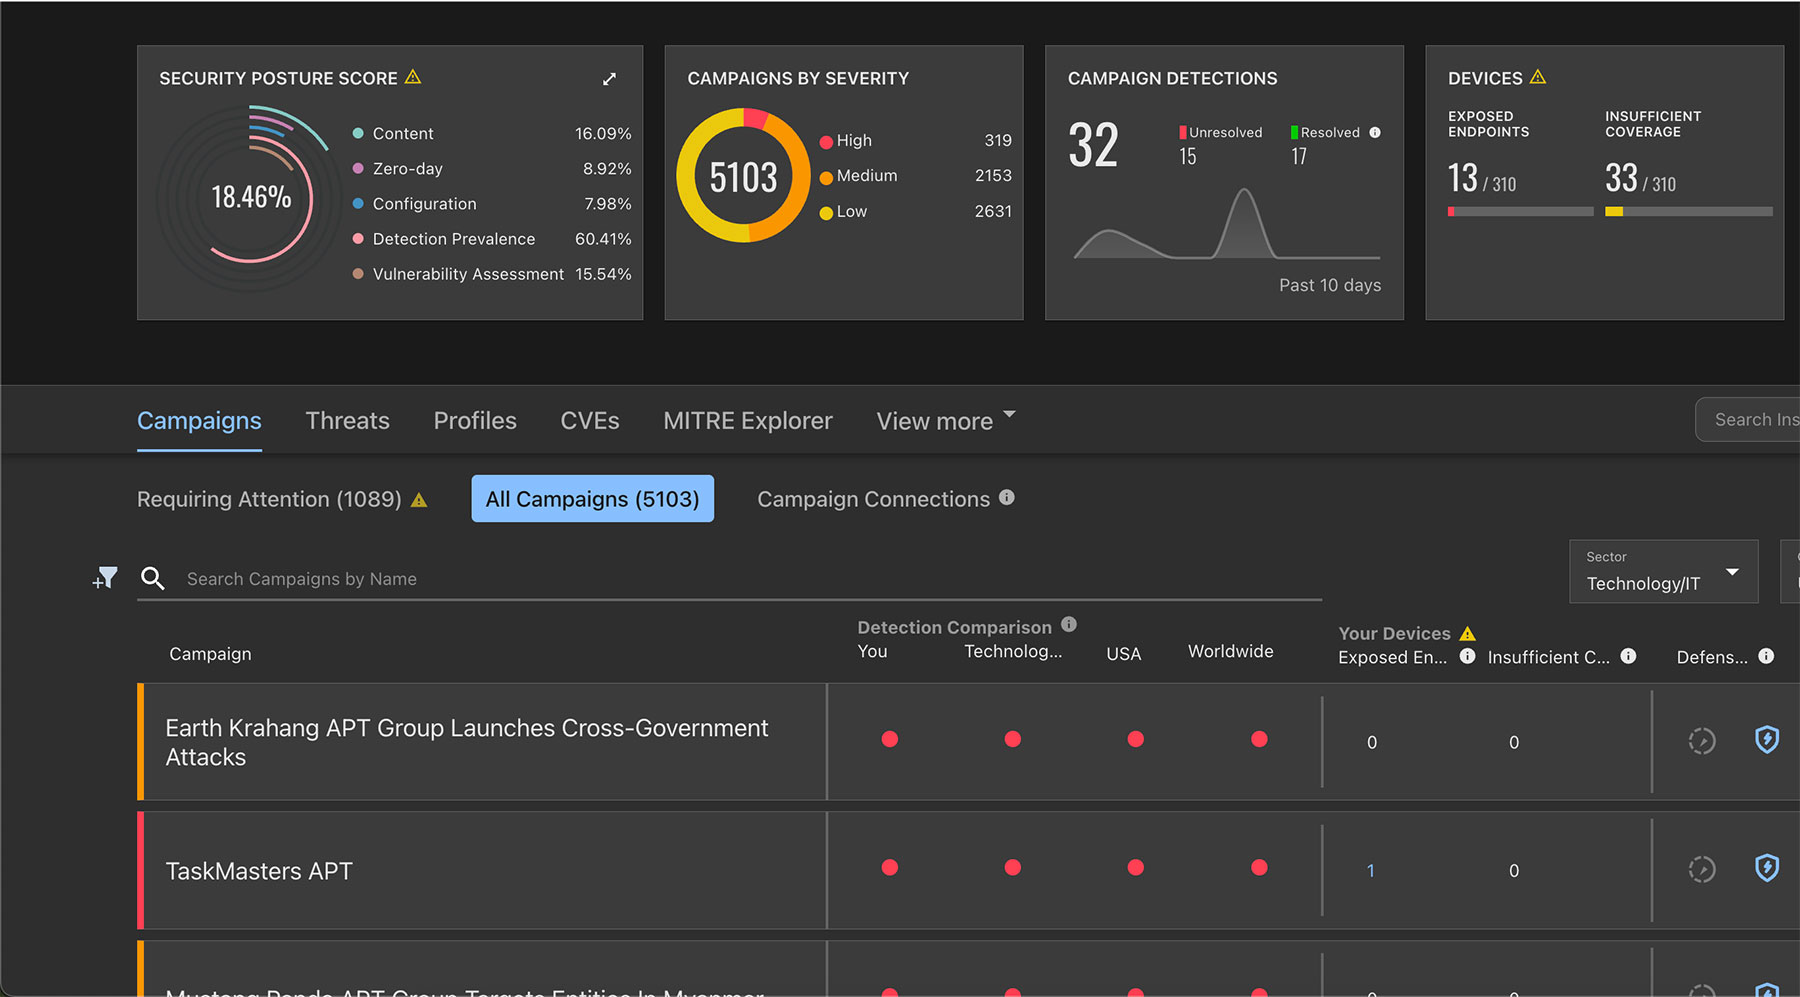Show Insufficient Coverage column info icon
Viewport: 1800px width, 997px height.
1628,656
